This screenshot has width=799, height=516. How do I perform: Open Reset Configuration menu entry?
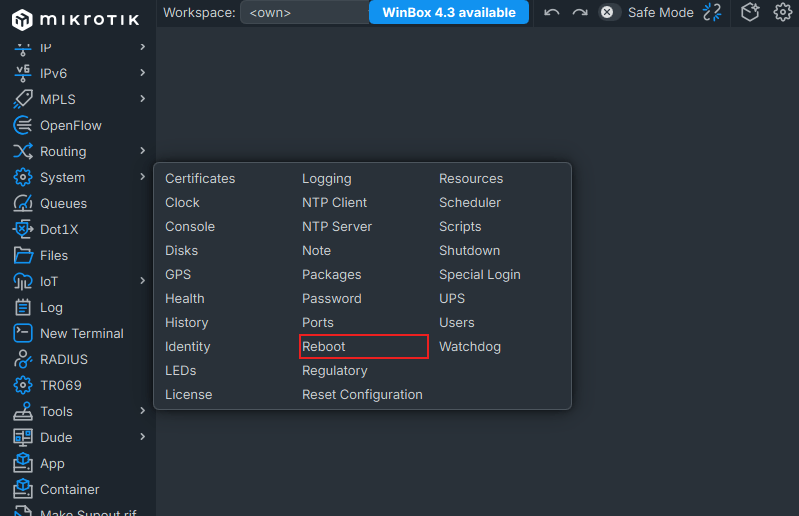pyautogui.click(x=362, y=395)
